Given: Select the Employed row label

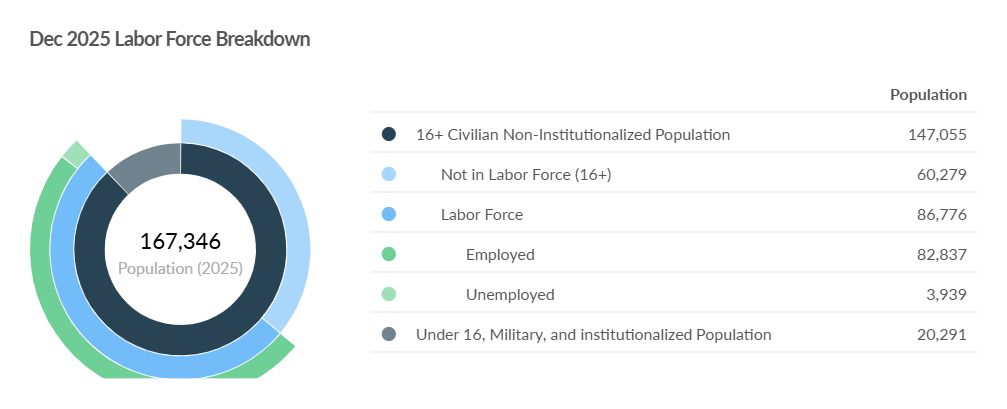Looking at the screenshot, I should coord(500,254).
